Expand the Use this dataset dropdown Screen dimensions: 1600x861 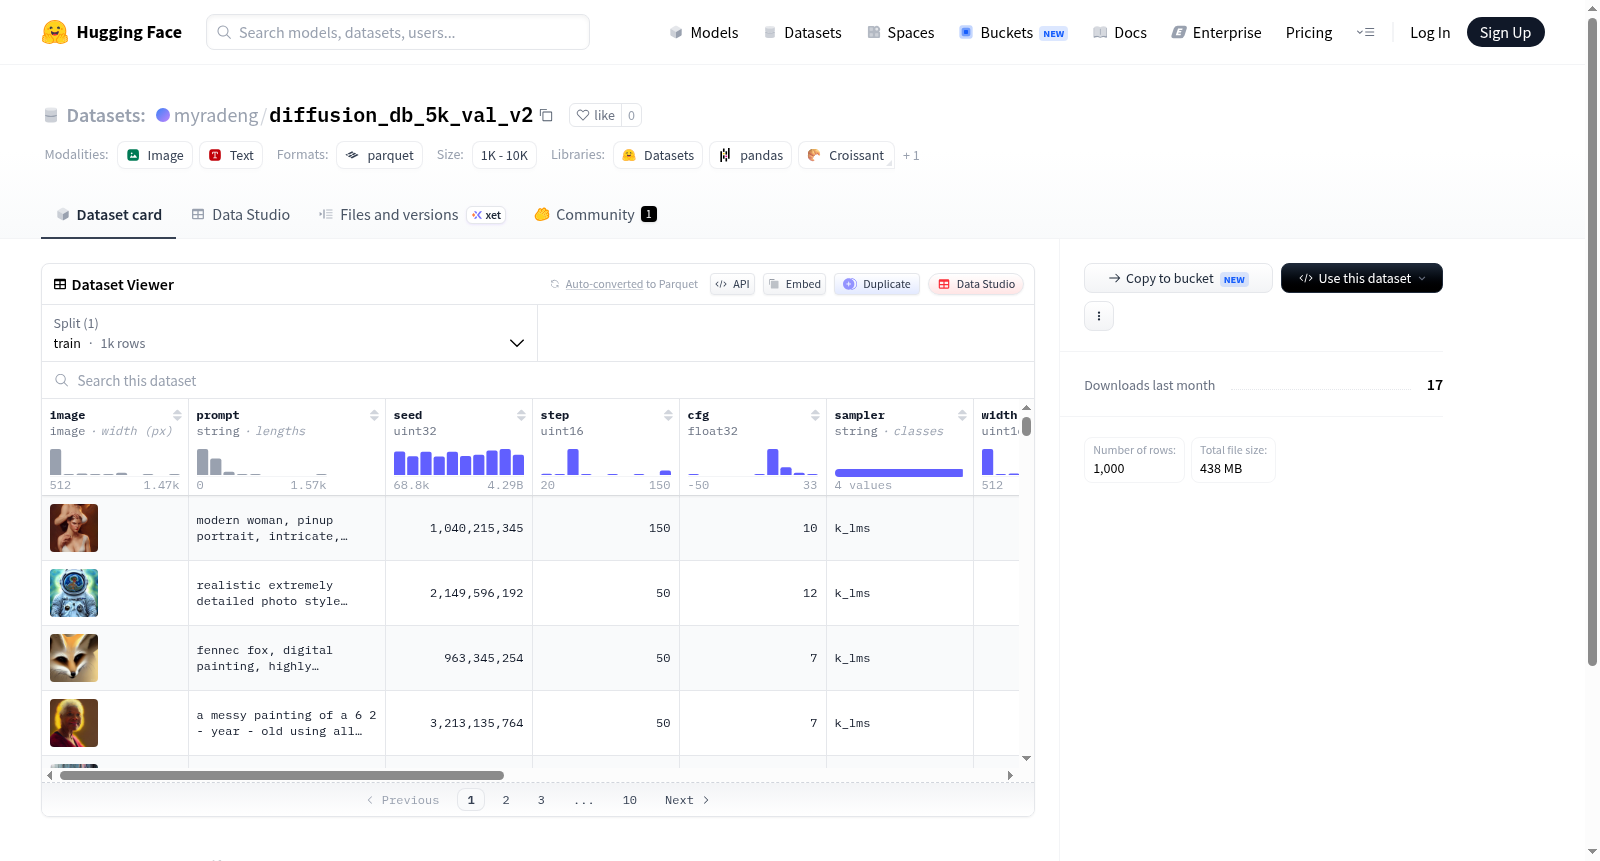pyautogui.click(x=1361, y=278)
